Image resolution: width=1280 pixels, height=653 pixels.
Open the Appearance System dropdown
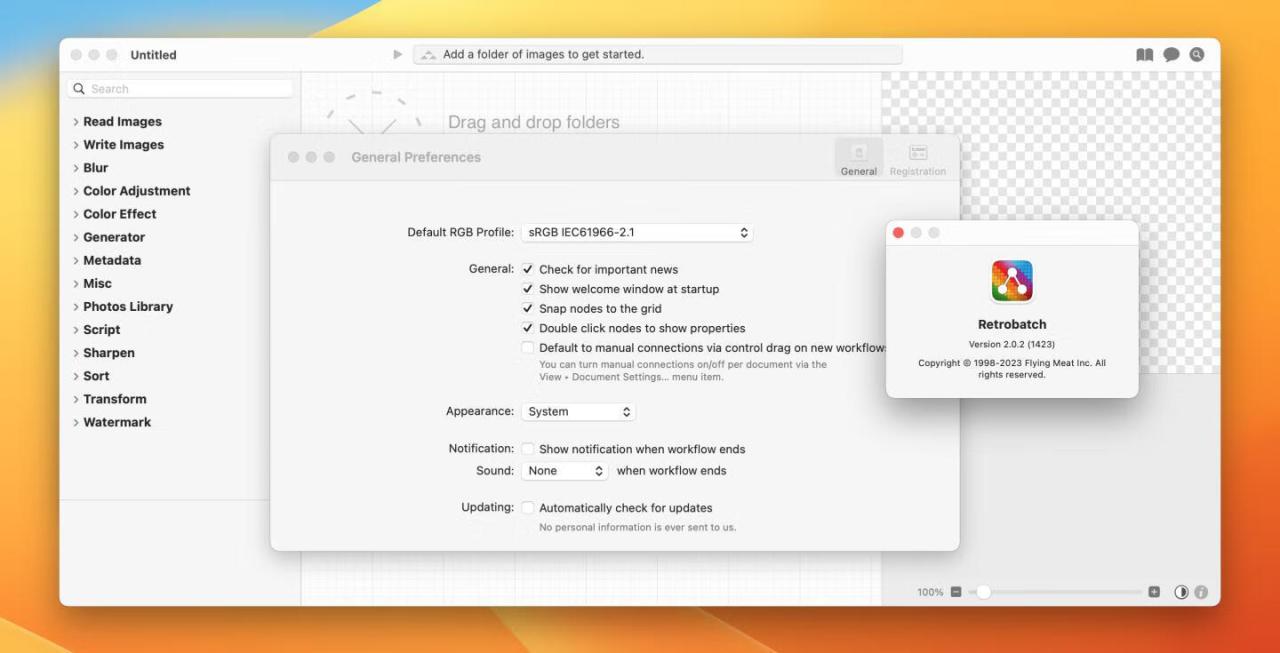click(x=578, y=411)
